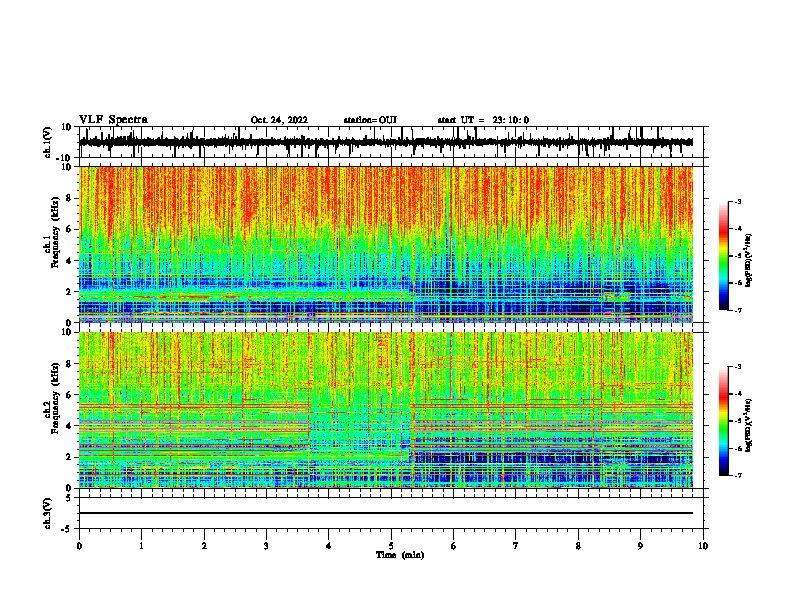This screenshot has height=612, width=792.
Task: Click the ch.2 spectrogram panel
Action: tap(386, 410)
